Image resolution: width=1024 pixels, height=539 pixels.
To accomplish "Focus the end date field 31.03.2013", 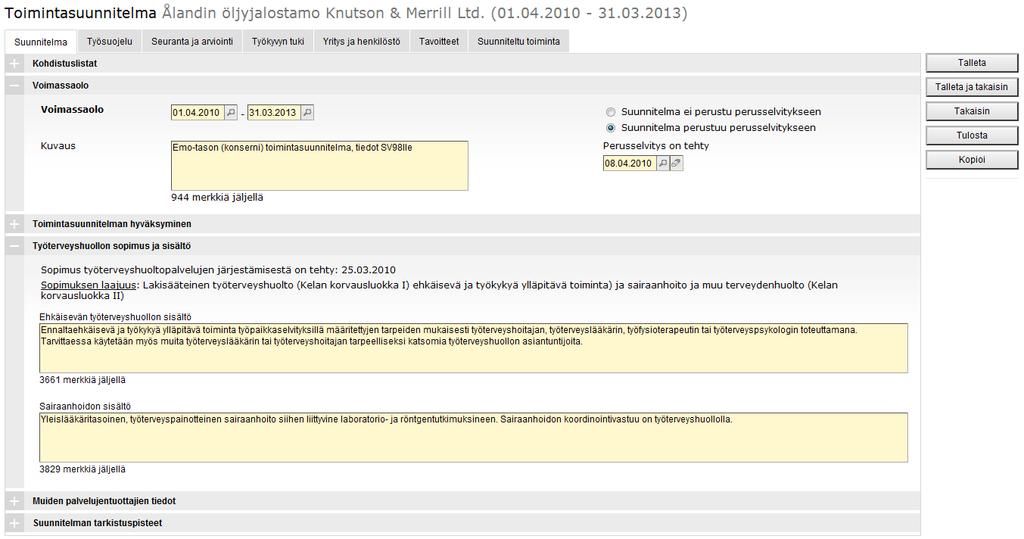I will click(274, 112).
